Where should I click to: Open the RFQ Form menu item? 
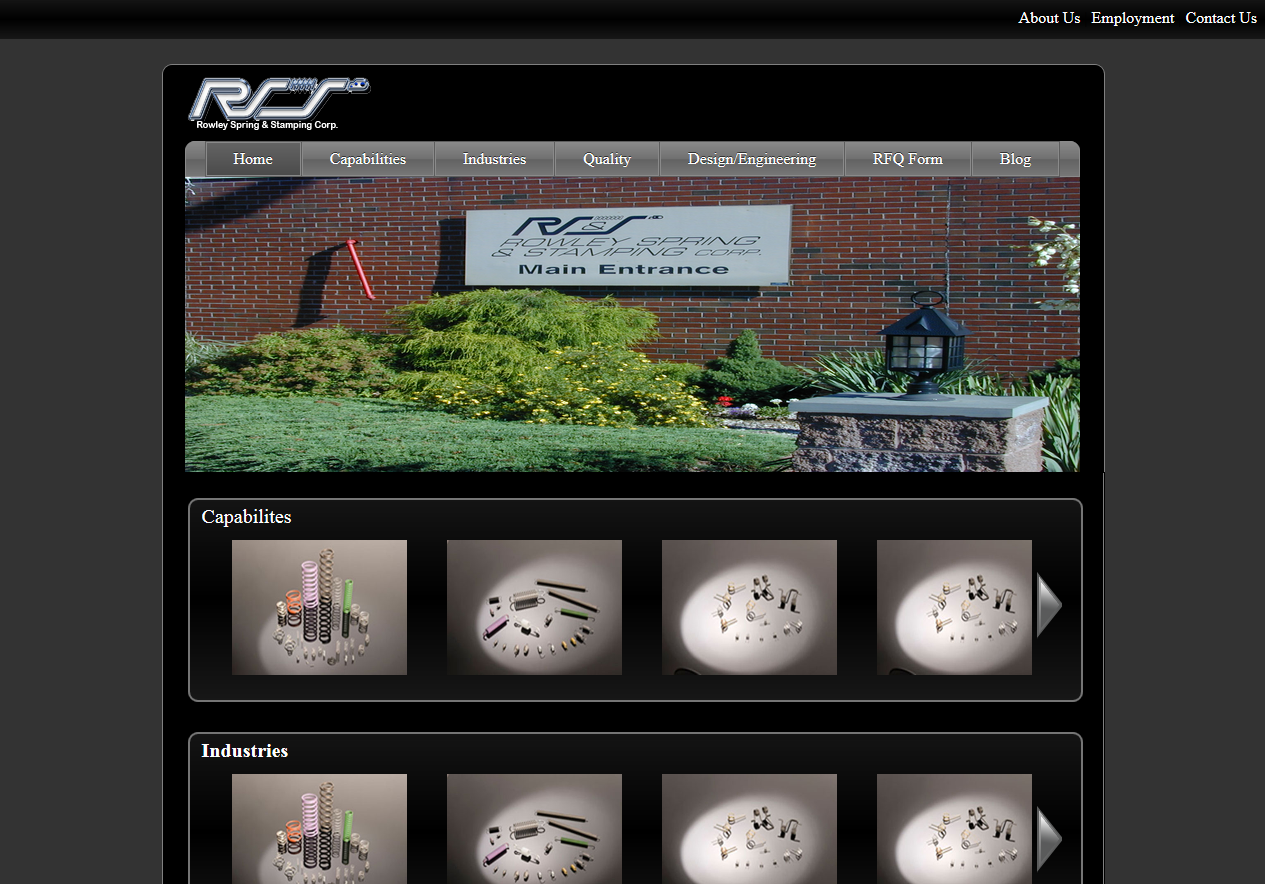908,159
